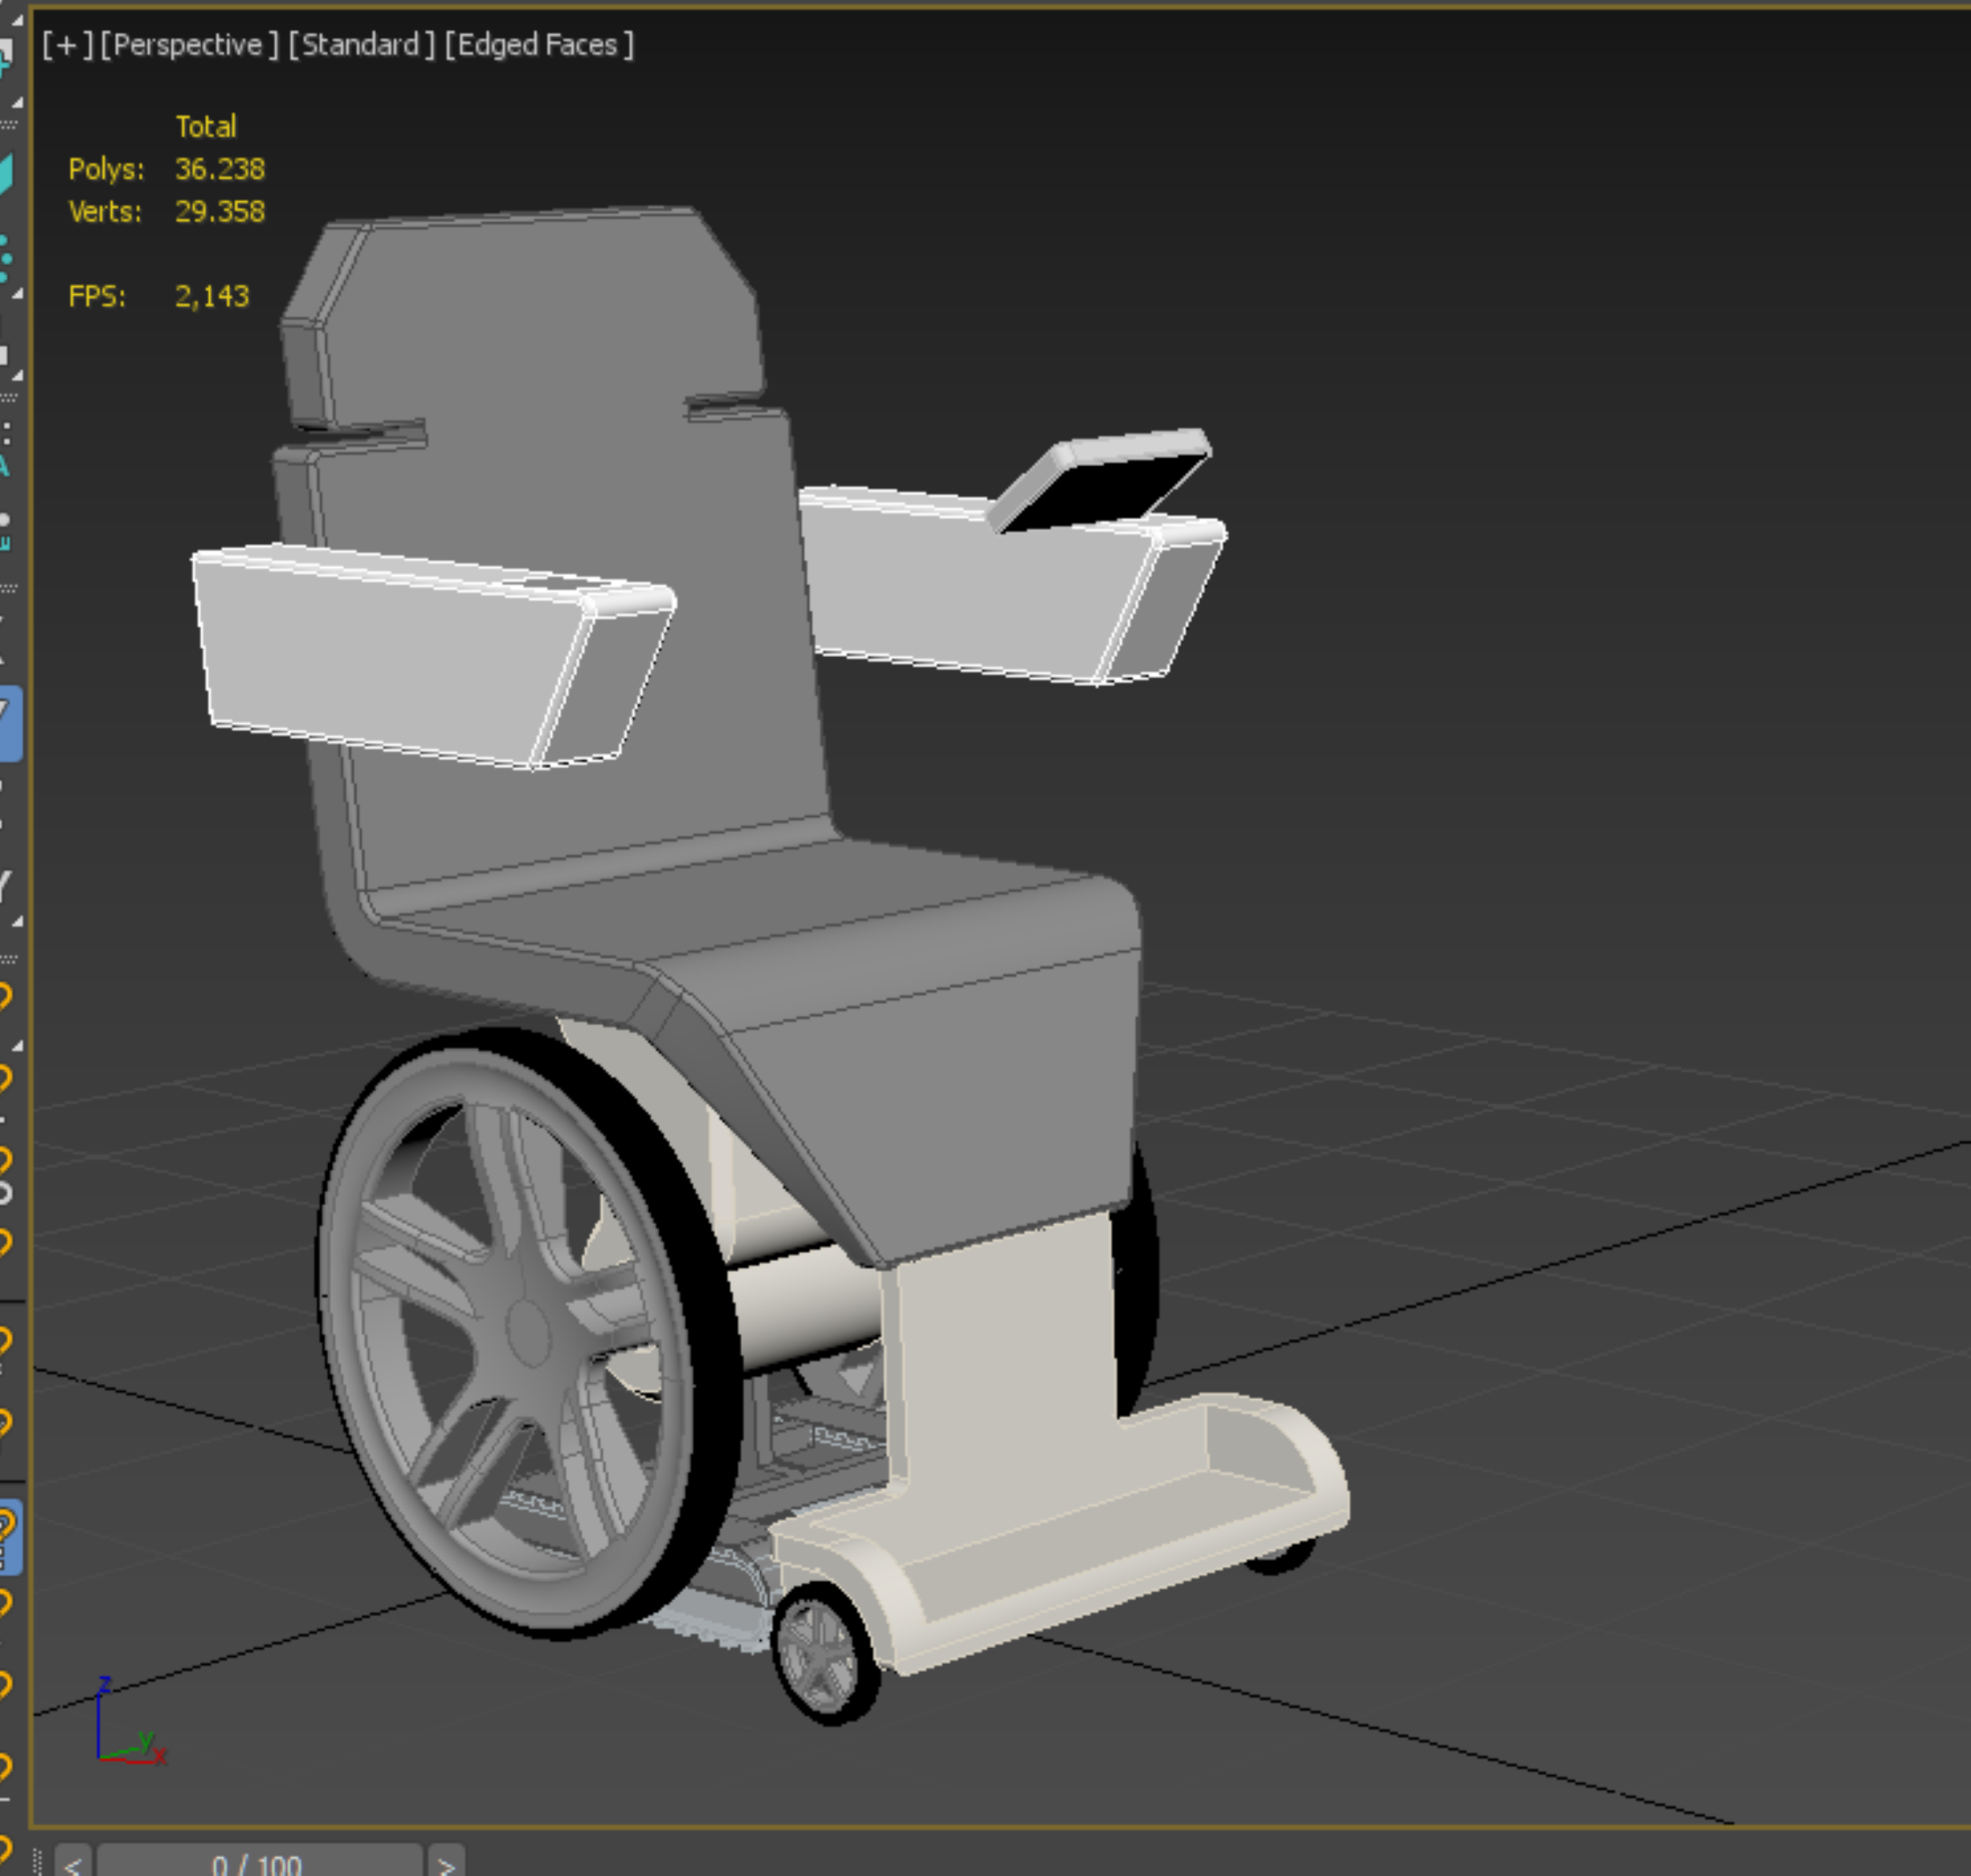Click the teal stacked-dots toolbar icon

point(5,258)
